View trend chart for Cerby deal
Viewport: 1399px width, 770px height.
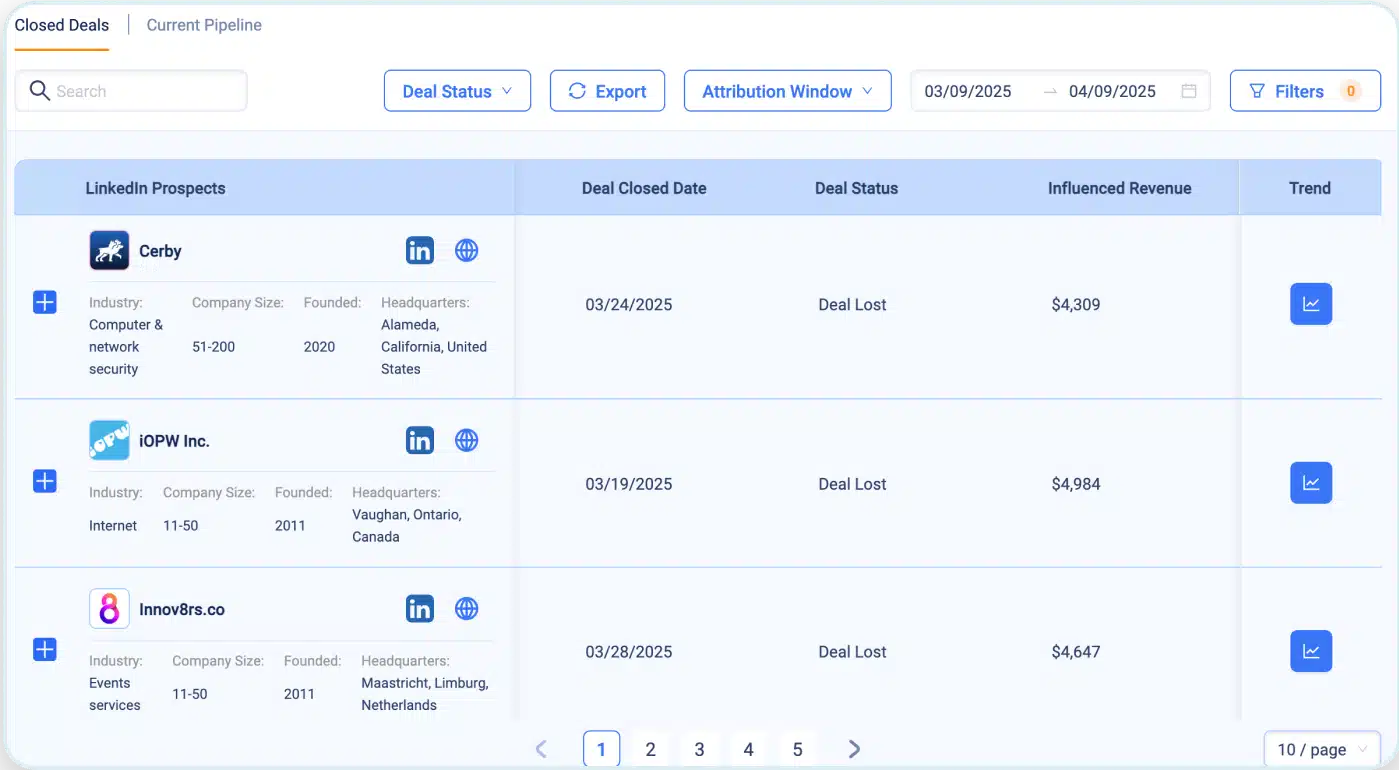pos(1310,304)
